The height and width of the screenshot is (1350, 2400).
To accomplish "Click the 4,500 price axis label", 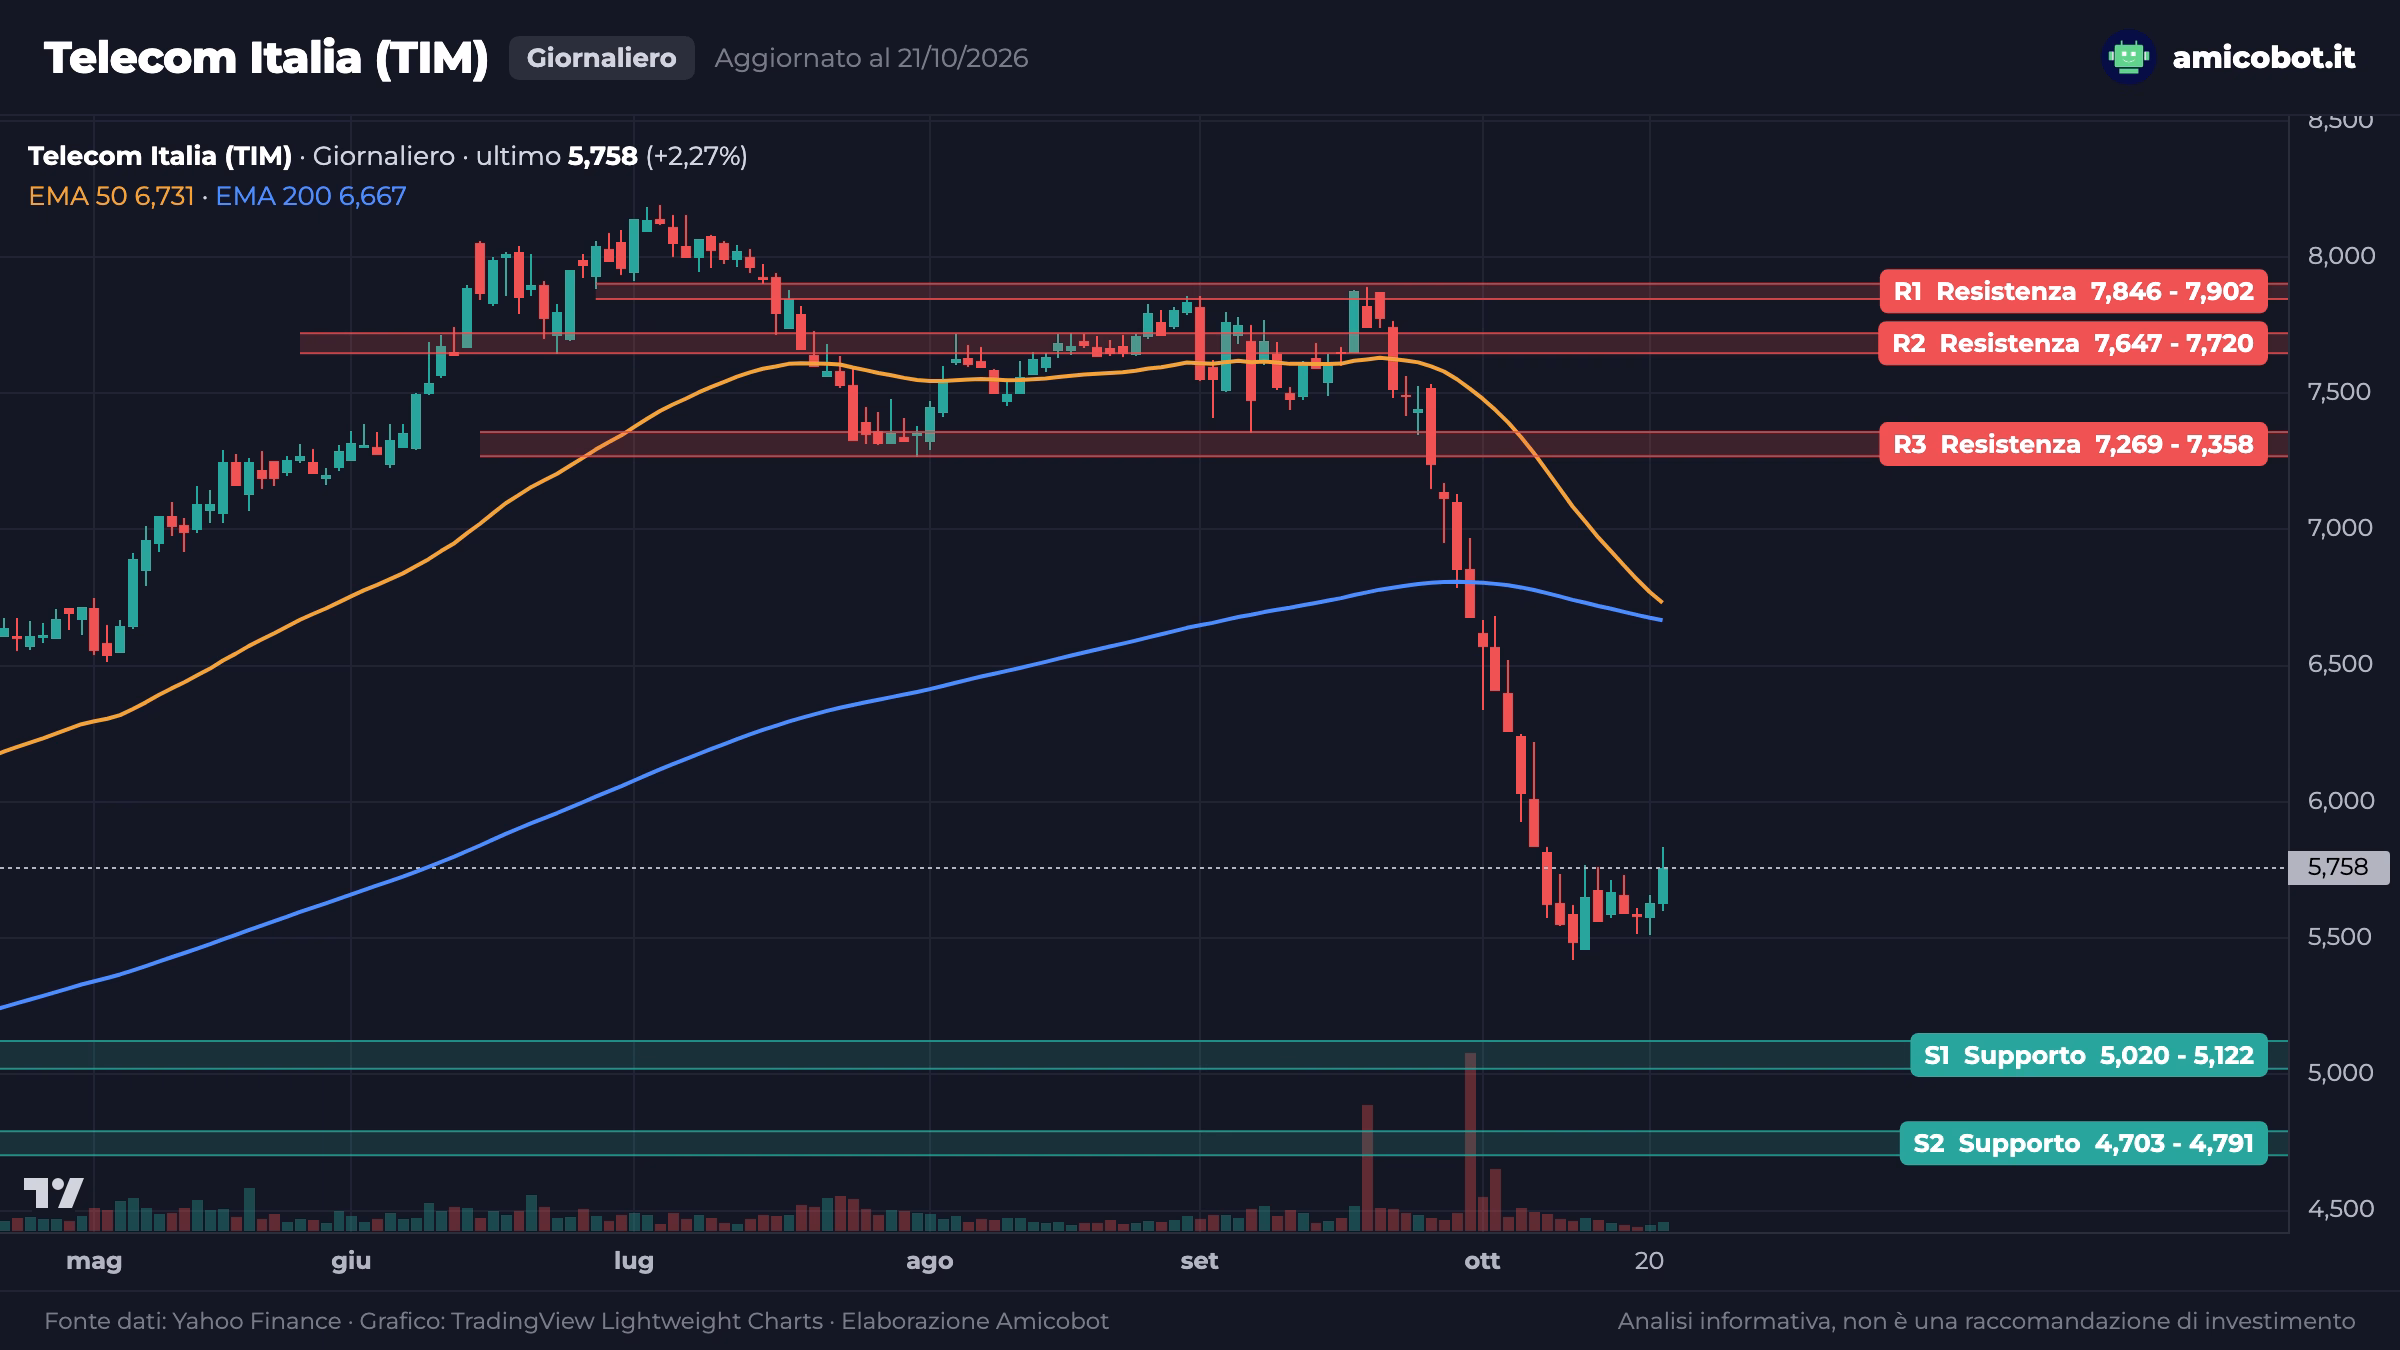I will point(2340,1209).
